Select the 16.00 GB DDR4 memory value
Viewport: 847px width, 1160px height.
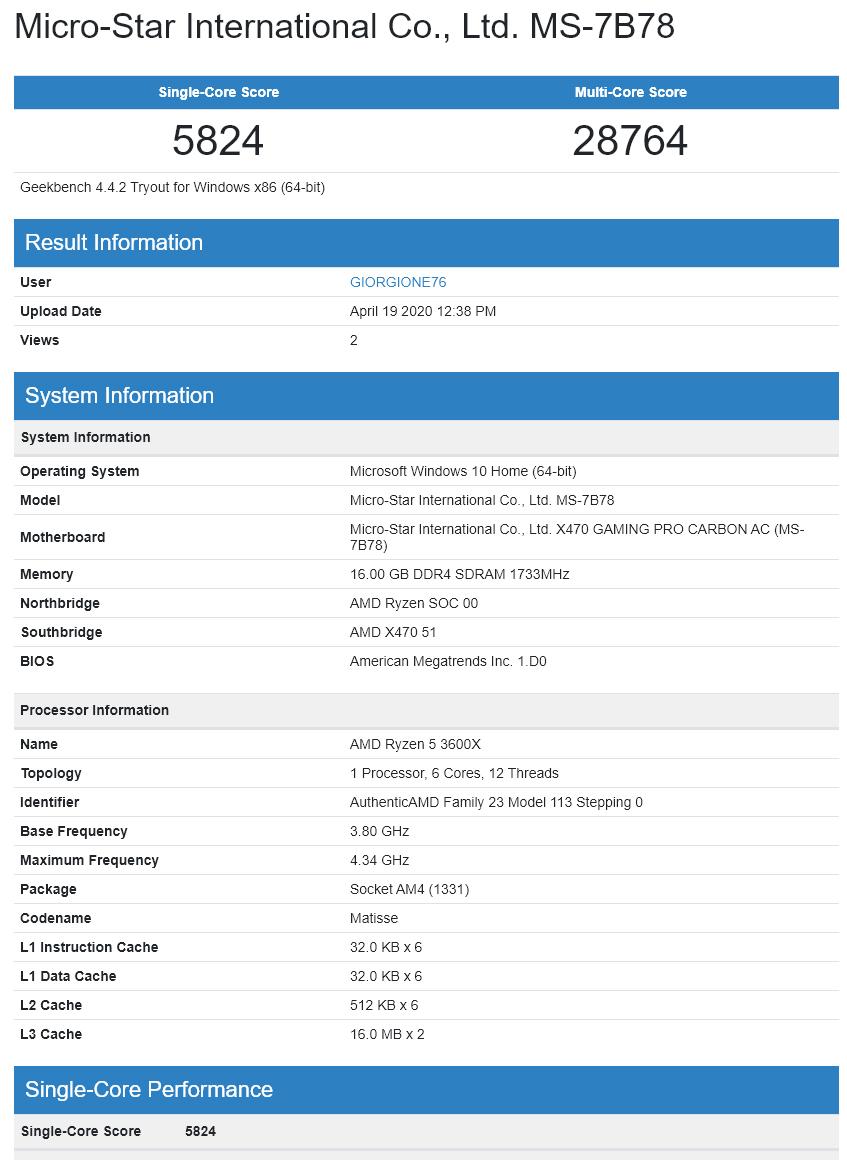(x=459, y=574)
